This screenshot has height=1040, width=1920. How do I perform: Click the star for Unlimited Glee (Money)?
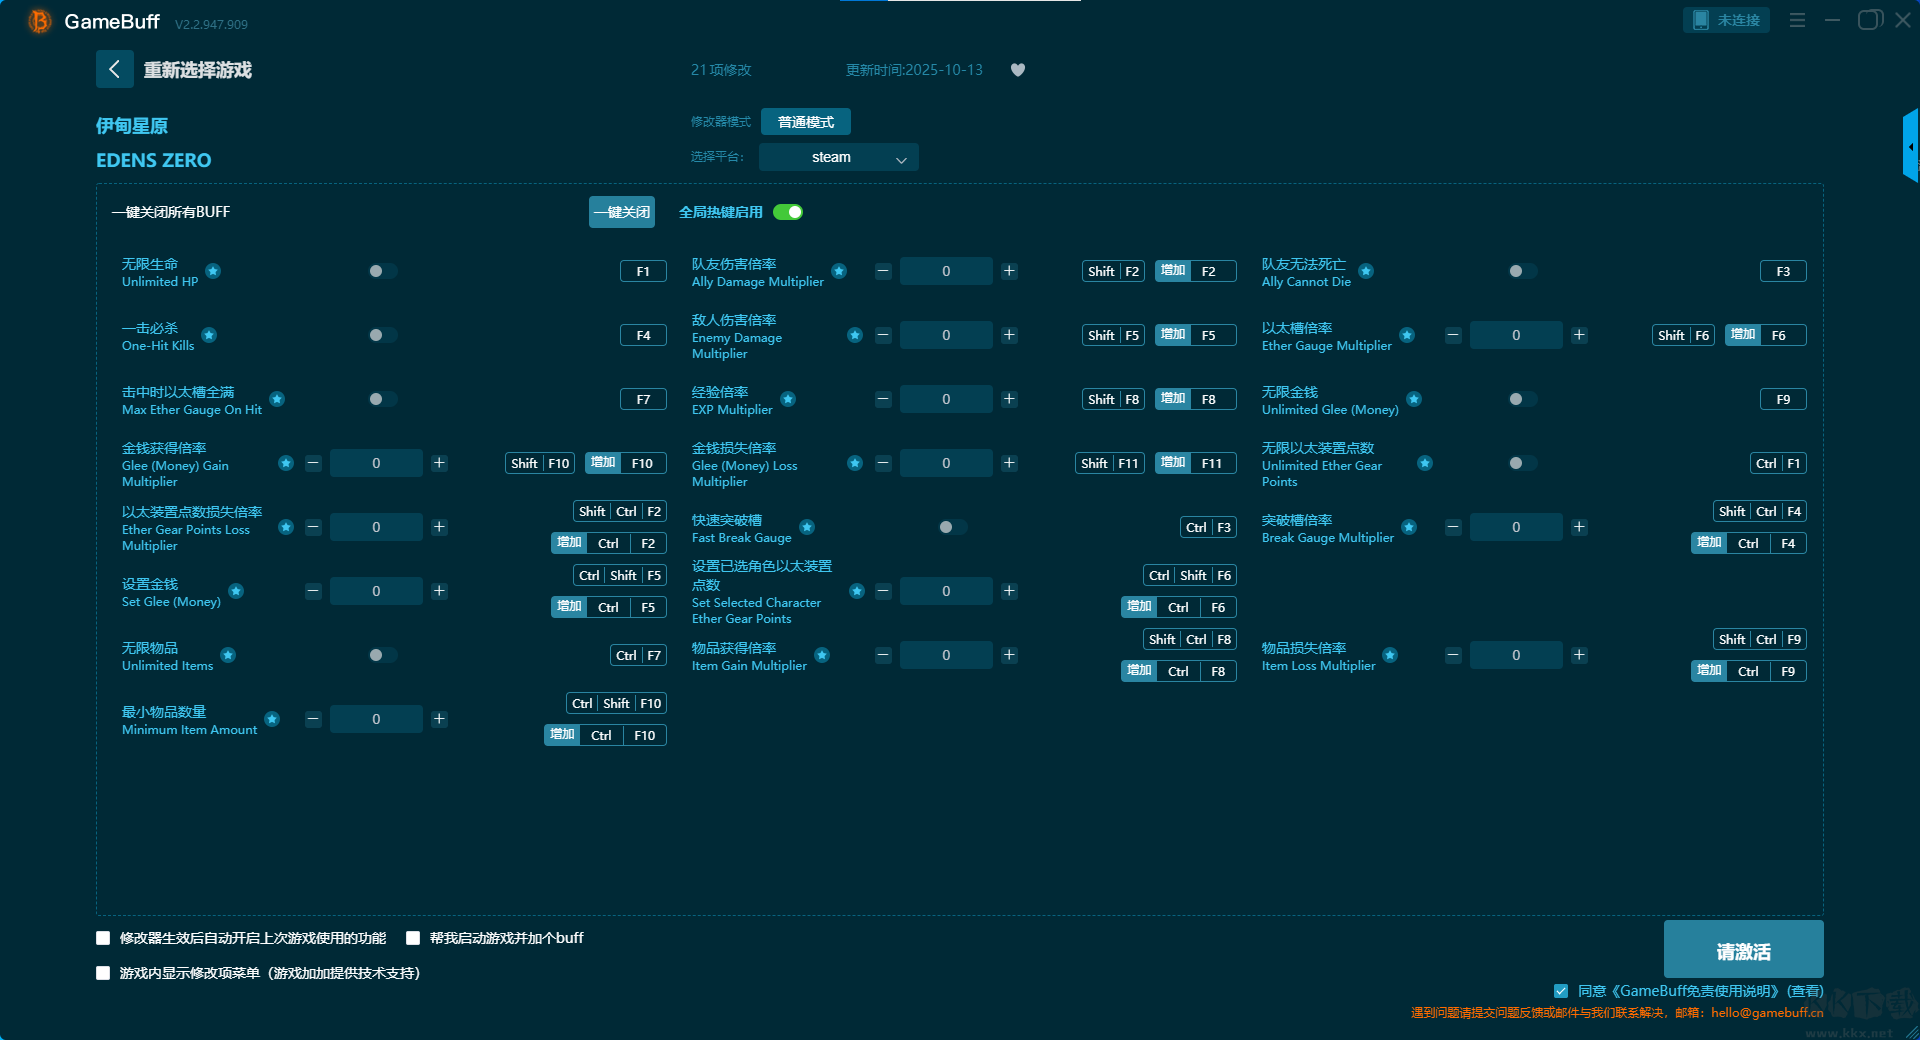click(1414, 399)
